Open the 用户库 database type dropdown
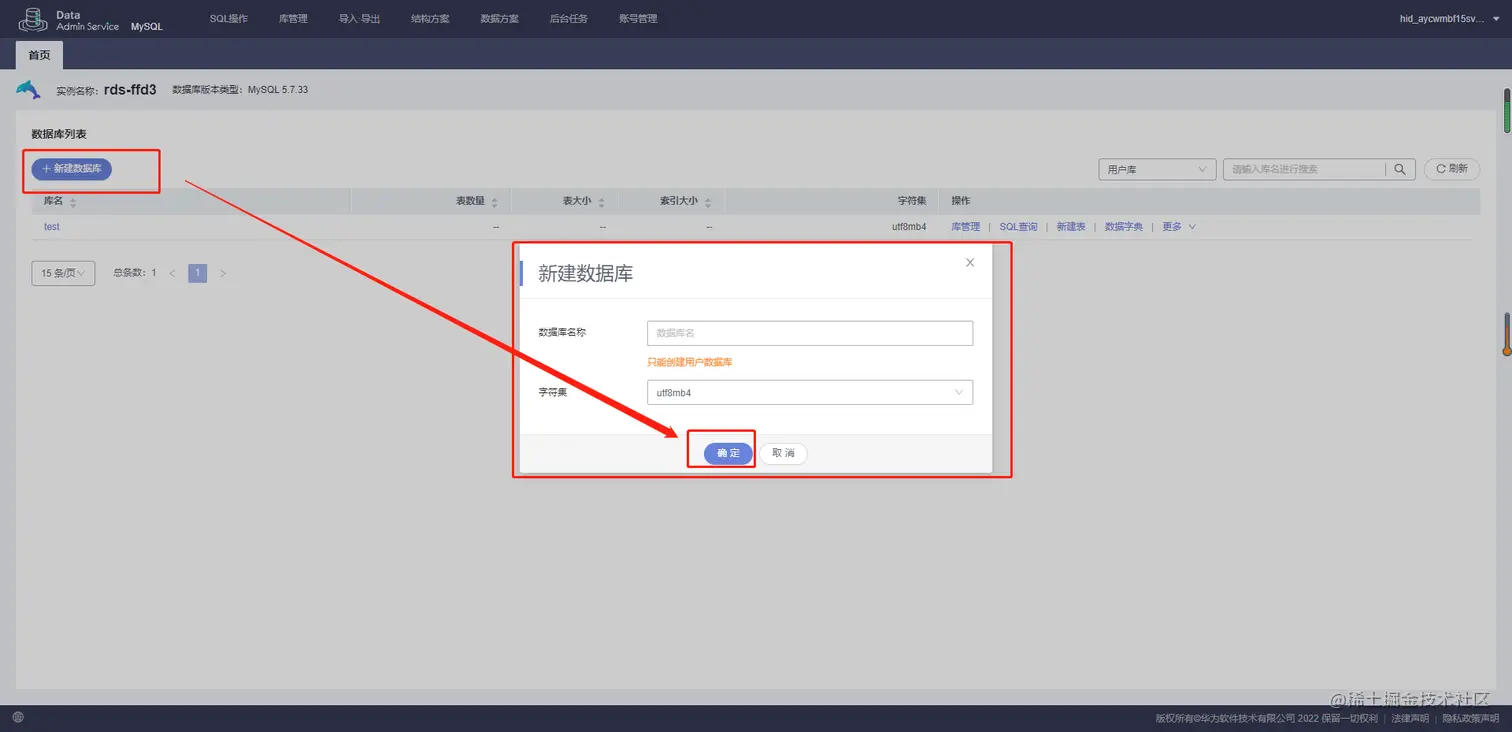Image resolution: width=1512 pixels, height=732 pixels. coord(1157,169)
